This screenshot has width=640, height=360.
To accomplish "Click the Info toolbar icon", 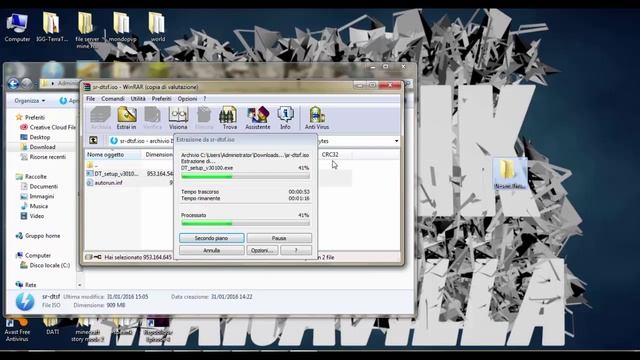I will pyautogui.click(x=285, y=118).
